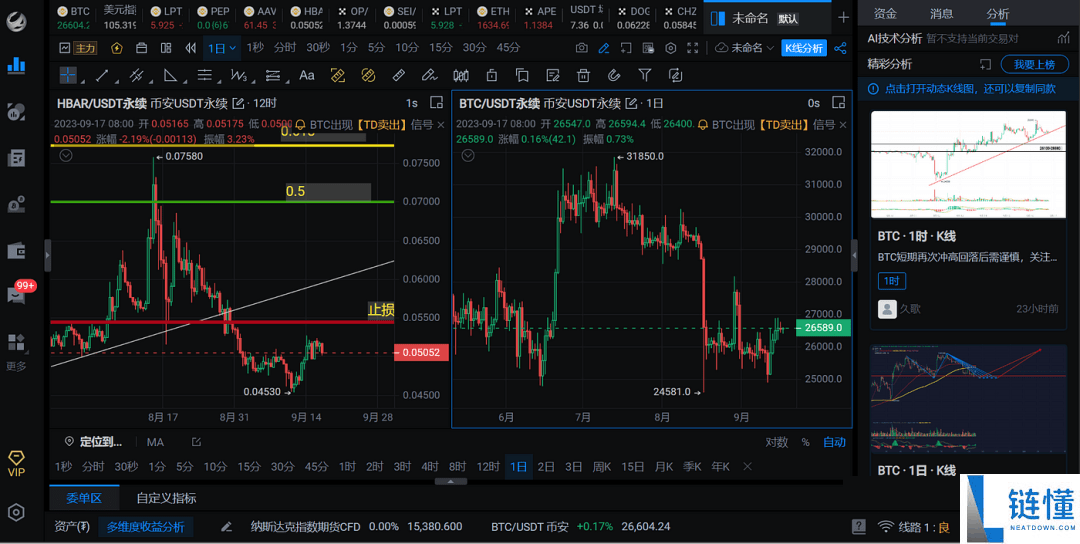Select the 周K period in bottom bar

(x=602, y=466)
